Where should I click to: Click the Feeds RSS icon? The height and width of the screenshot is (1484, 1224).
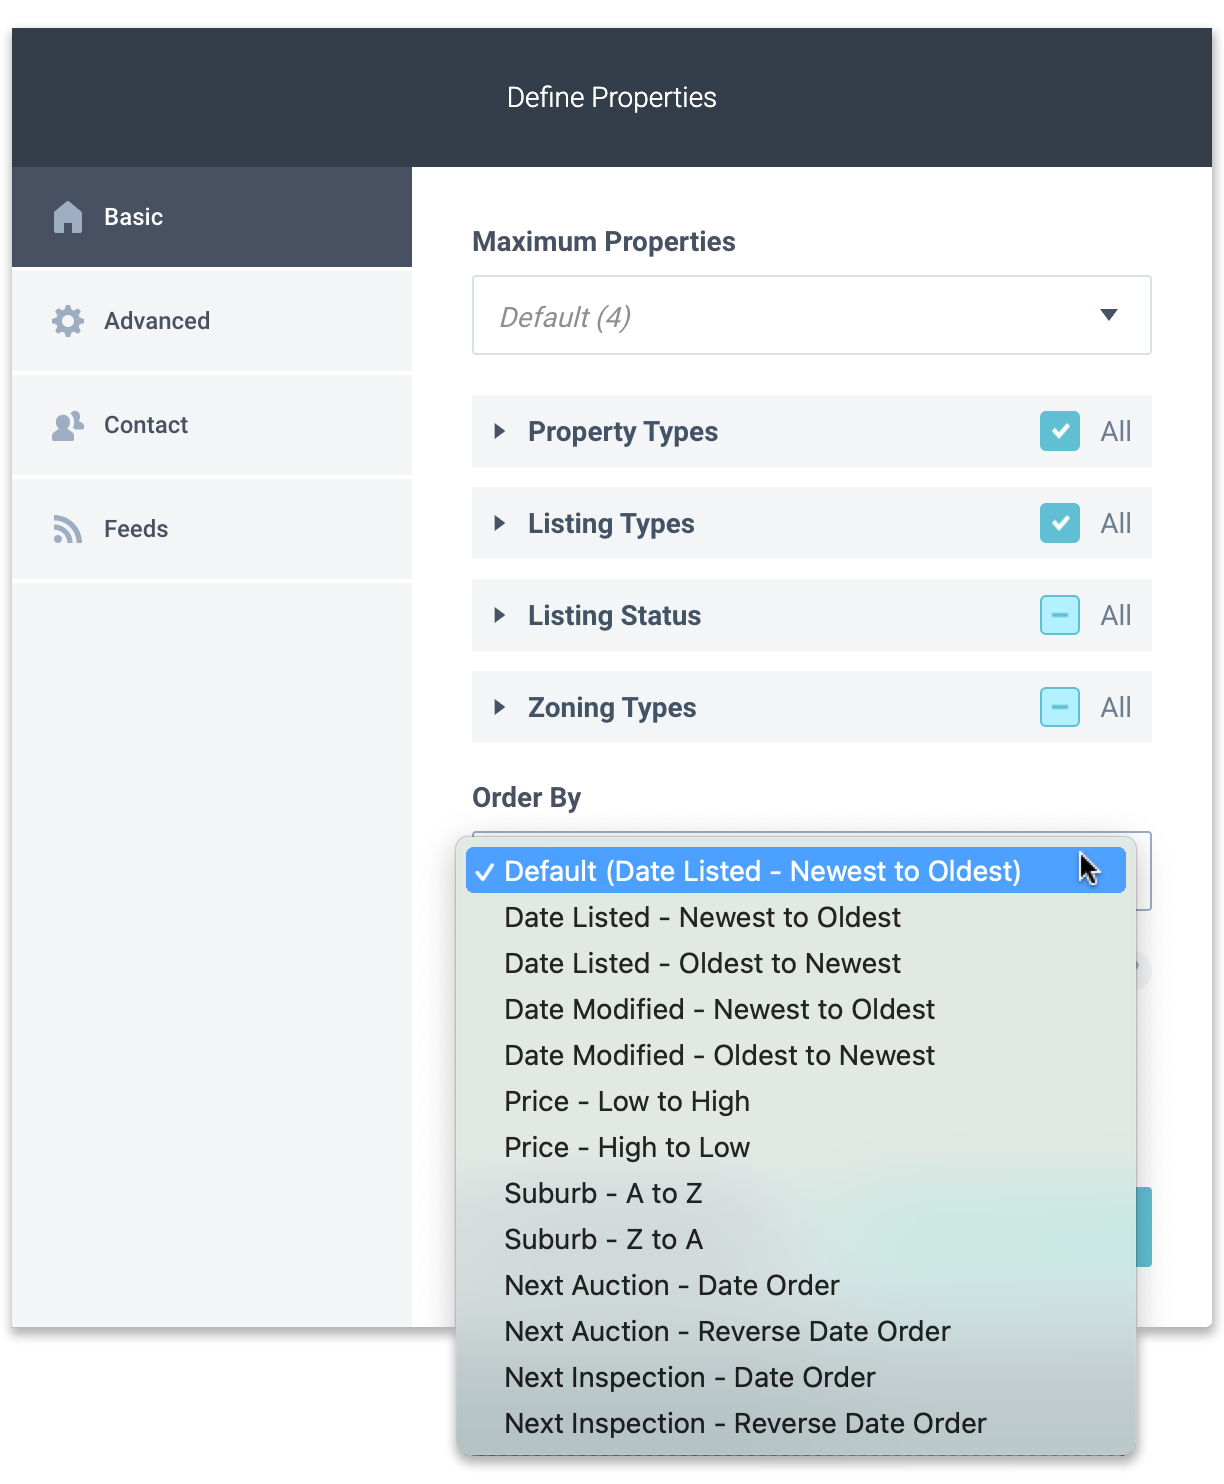68,529
